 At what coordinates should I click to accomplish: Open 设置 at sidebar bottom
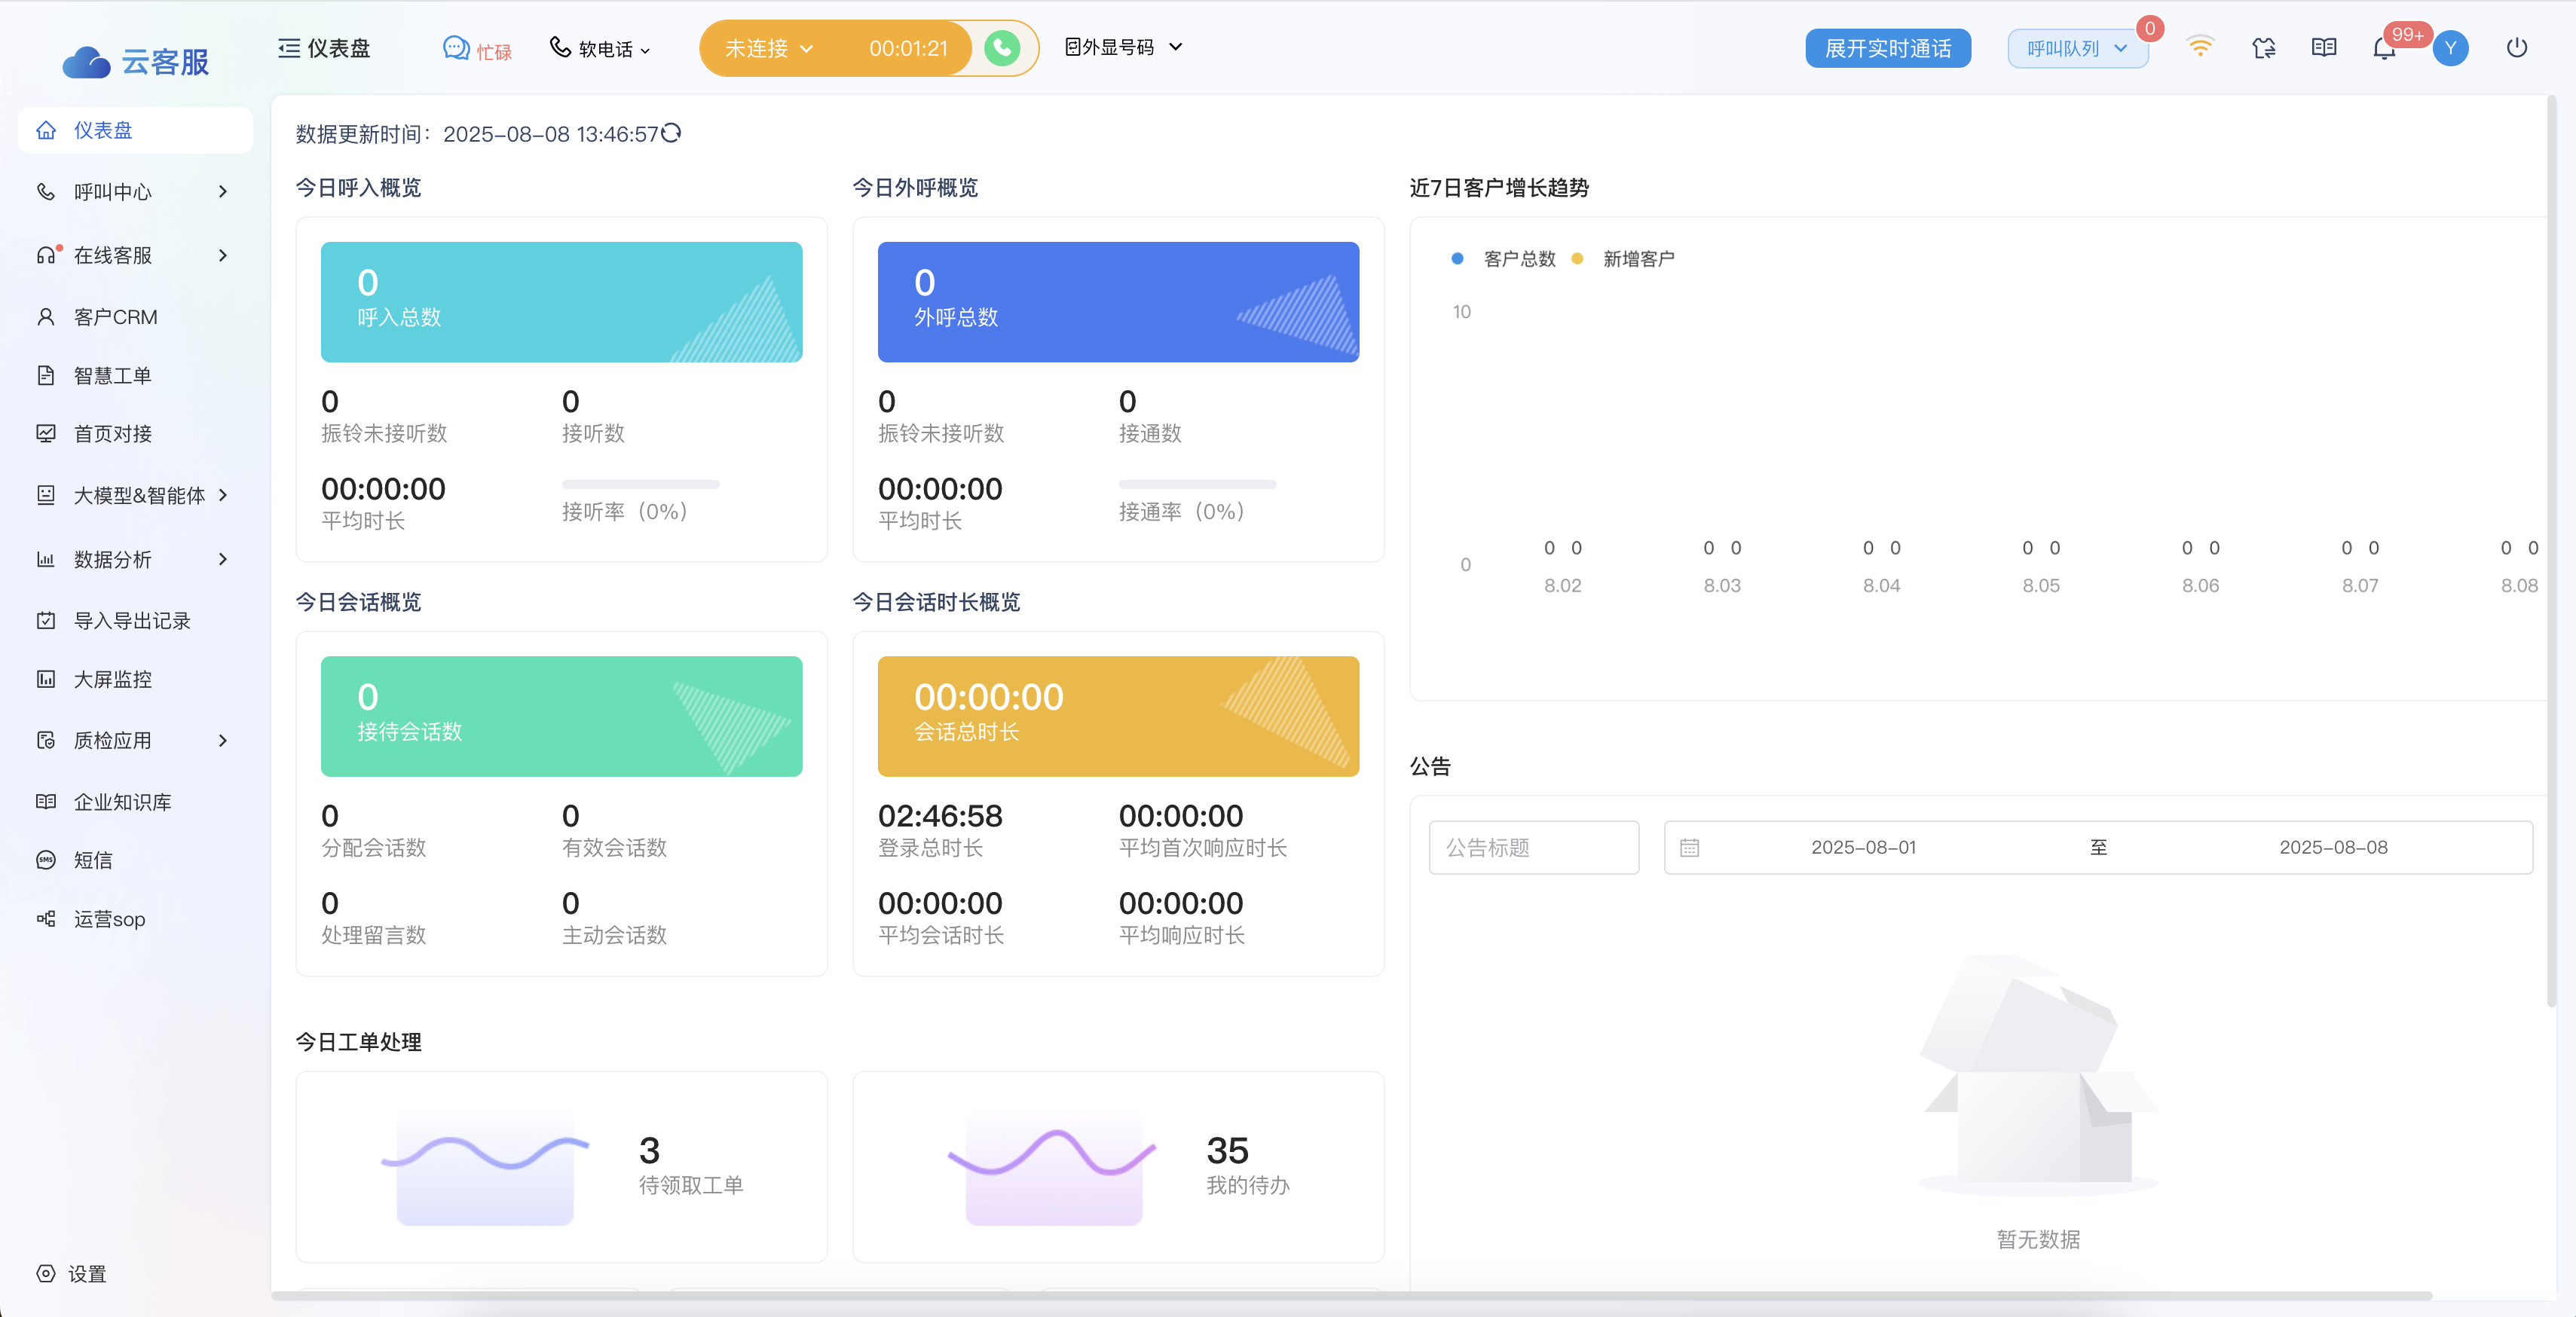pos(72,1273)
